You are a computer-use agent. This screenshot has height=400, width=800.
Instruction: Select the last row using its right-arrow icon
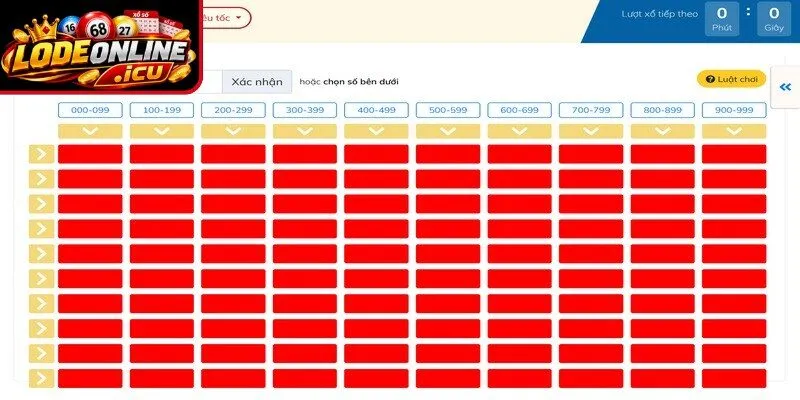[x=41, y=379]
